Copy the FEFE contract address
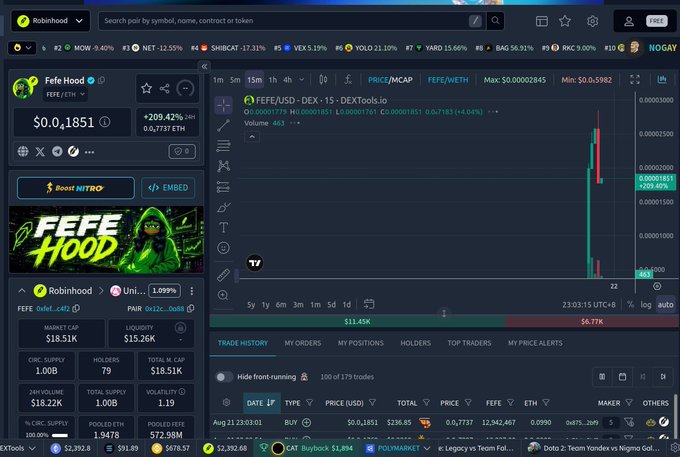Viewport: 680px width, 457px height. [x=76, y=308]
